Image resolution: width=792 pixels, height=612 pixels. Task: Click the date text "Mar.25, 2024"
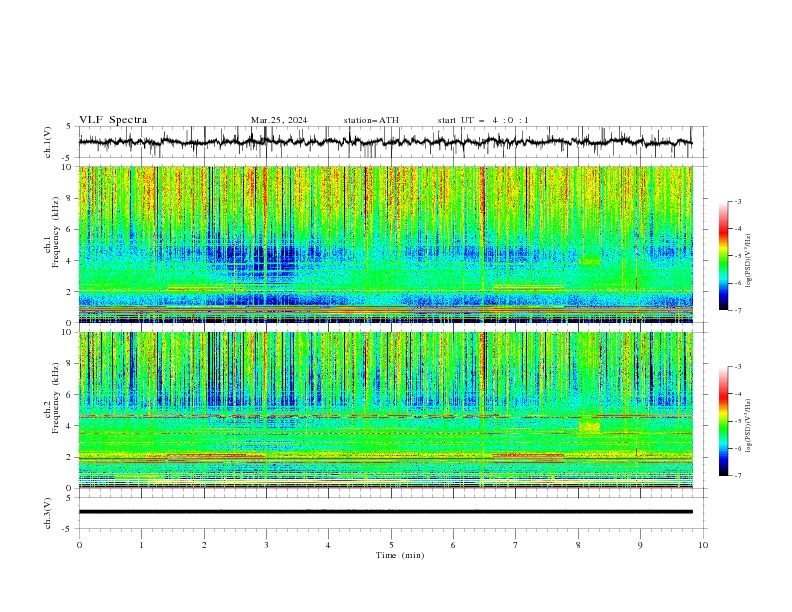(x=279, y=120)
